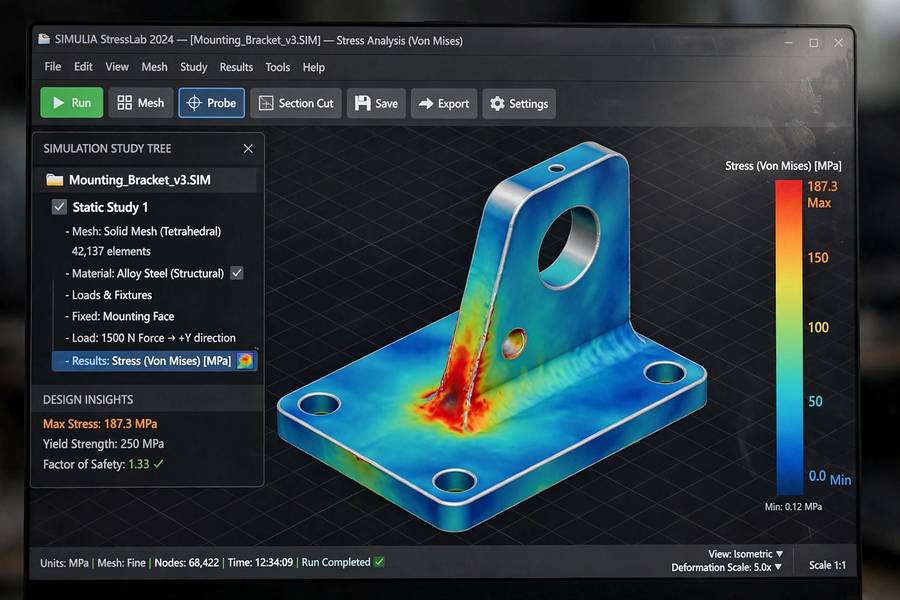The height and width of the screenshot is (600, 900).
Task: Open the Results menu
Action: coord(236,67)
